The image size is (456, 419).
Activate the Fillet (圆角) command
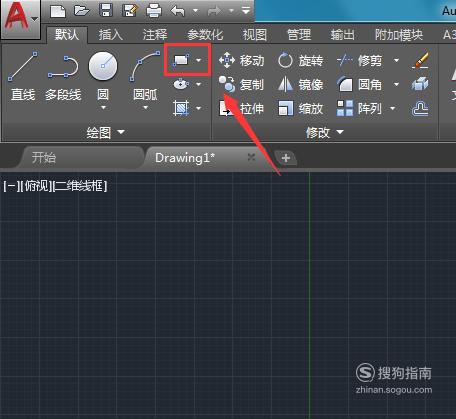coord(359,84)
